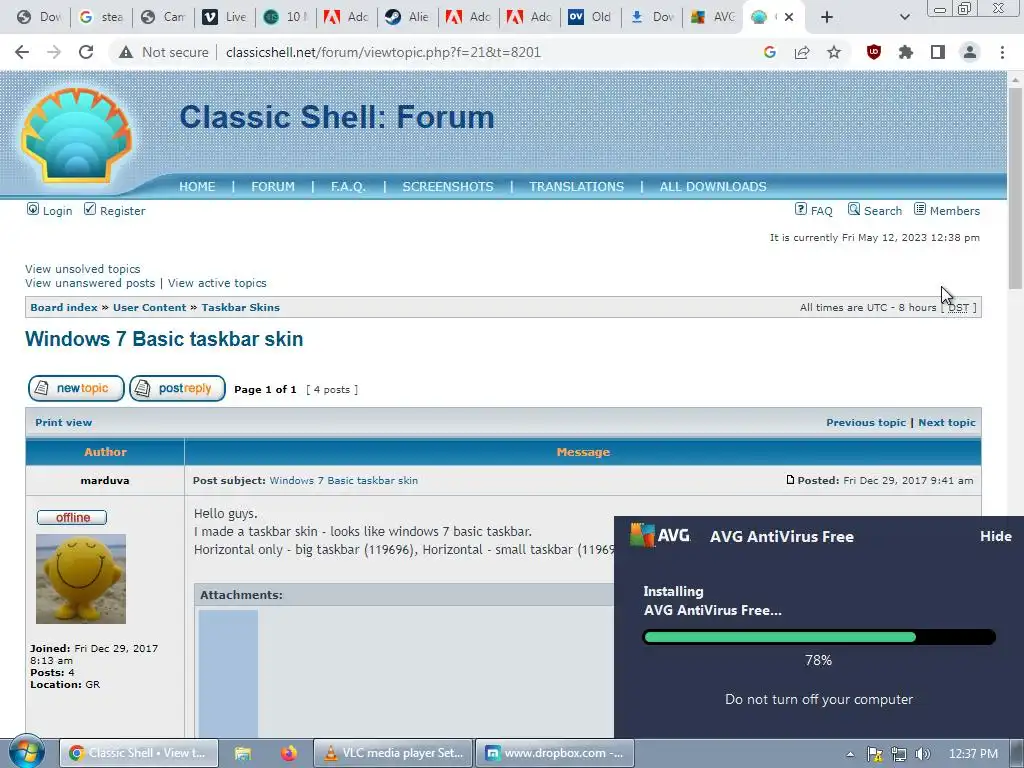Click the Action Center flag tray icon
Viewport: 1024px width, 768px height.
[874, 754]
